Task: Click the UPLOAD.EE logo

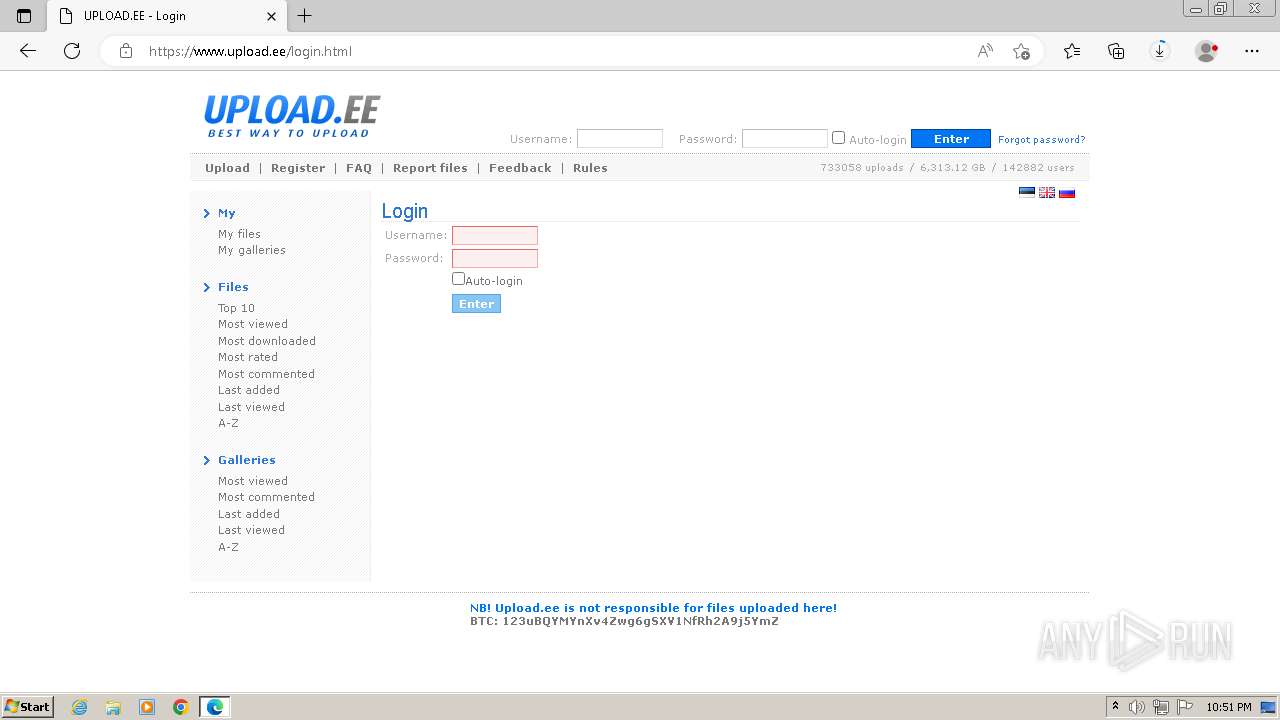Action: [x=291, y=116]
